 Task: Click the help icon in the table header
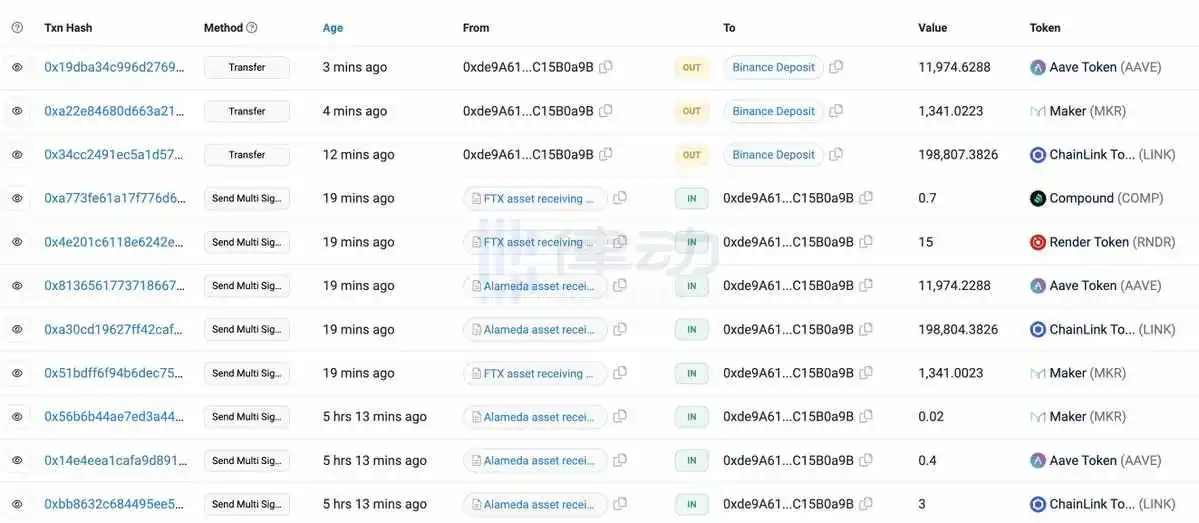click(17, 28)
